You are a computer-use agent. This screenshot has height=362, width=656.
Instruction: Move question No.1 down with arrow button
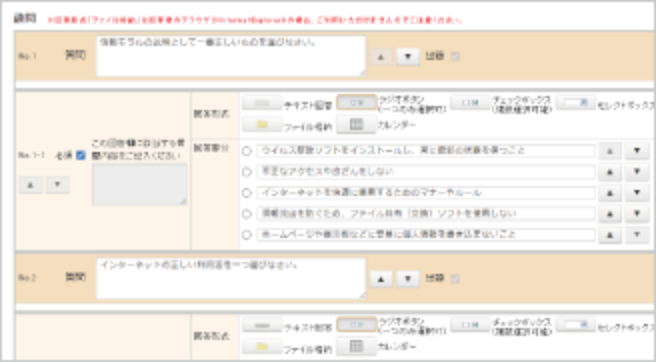point(408,57)
